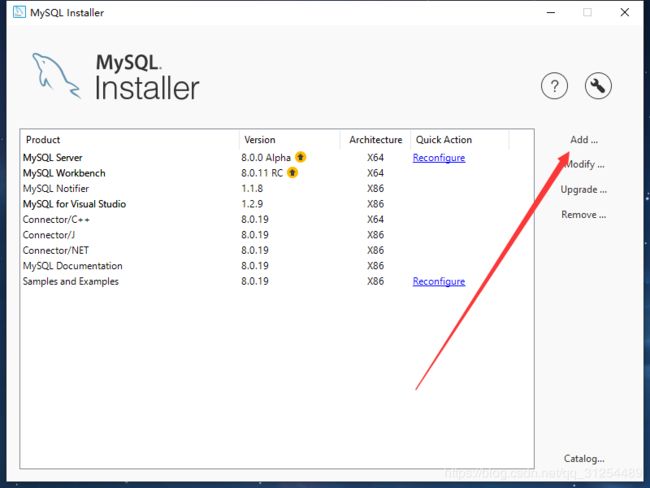The width and height of the screenshot is (650, 488).
Task: Select the MySQL Server row
Action: click(x=276, y=158)
